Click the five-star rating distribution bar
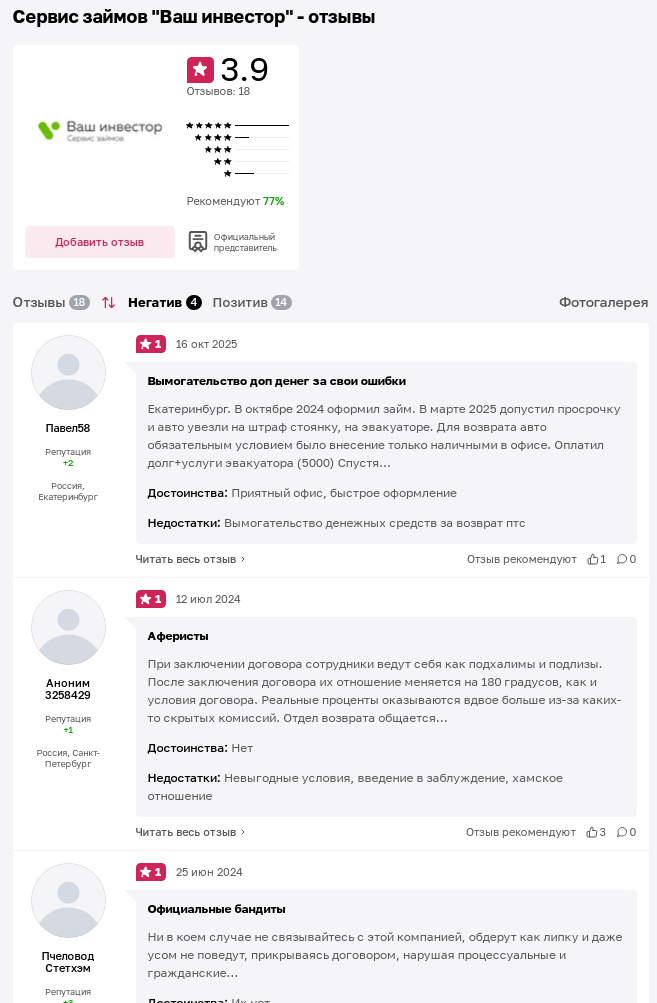 (x=237, y=127)
